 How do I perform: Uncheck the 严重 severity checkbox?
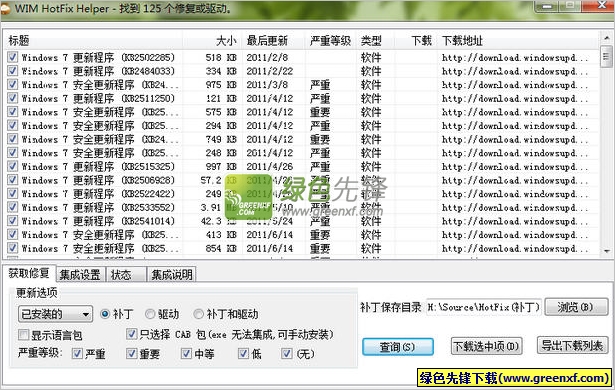(77, 354)
